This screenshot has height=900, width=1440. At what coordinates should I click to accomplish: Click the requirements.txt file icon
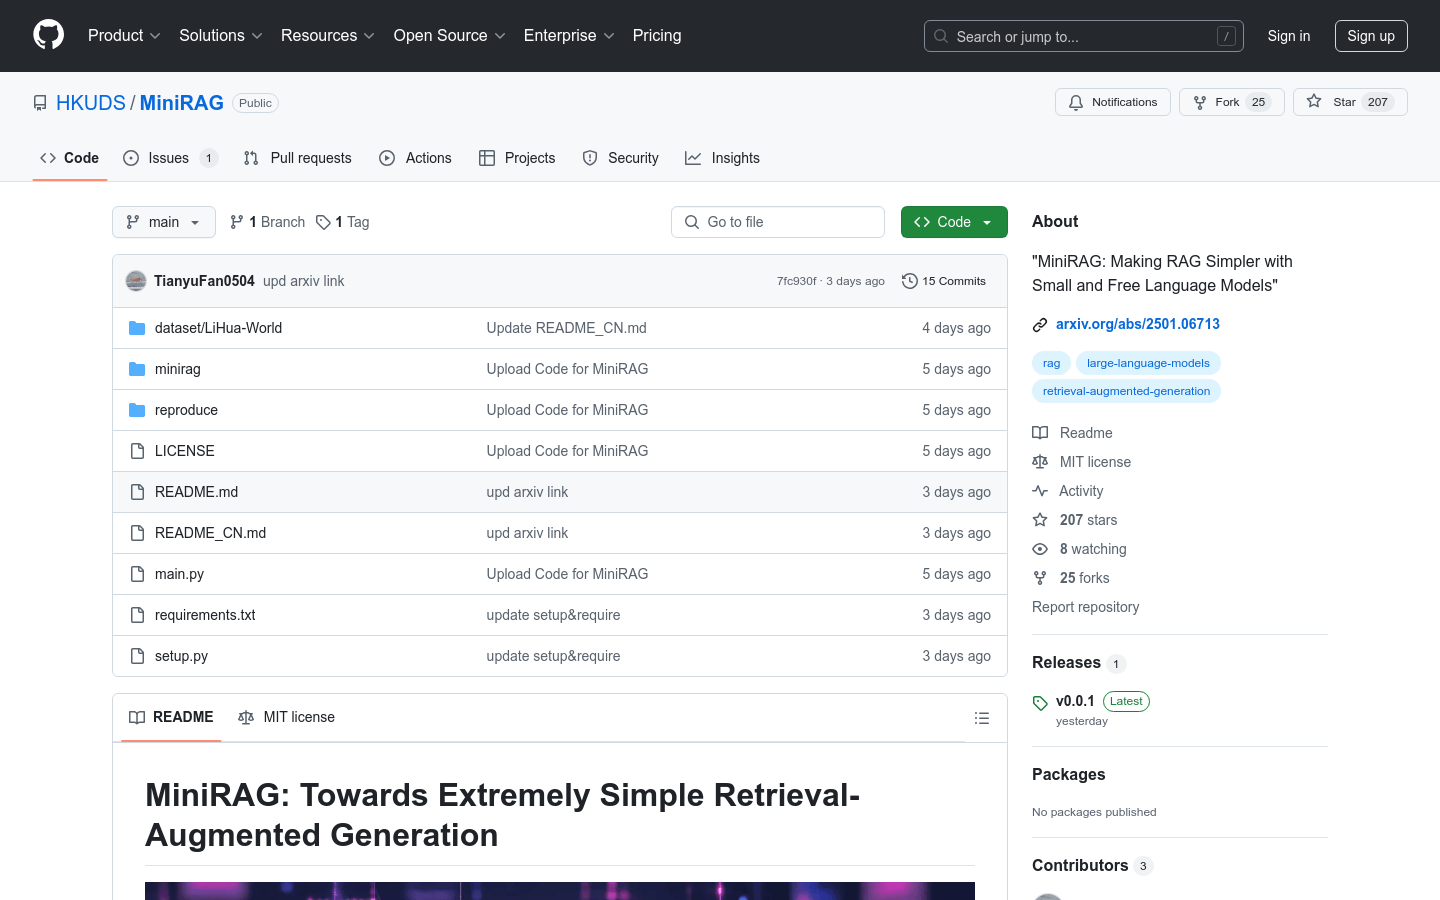pyautogui.click(x=137, y=615)
